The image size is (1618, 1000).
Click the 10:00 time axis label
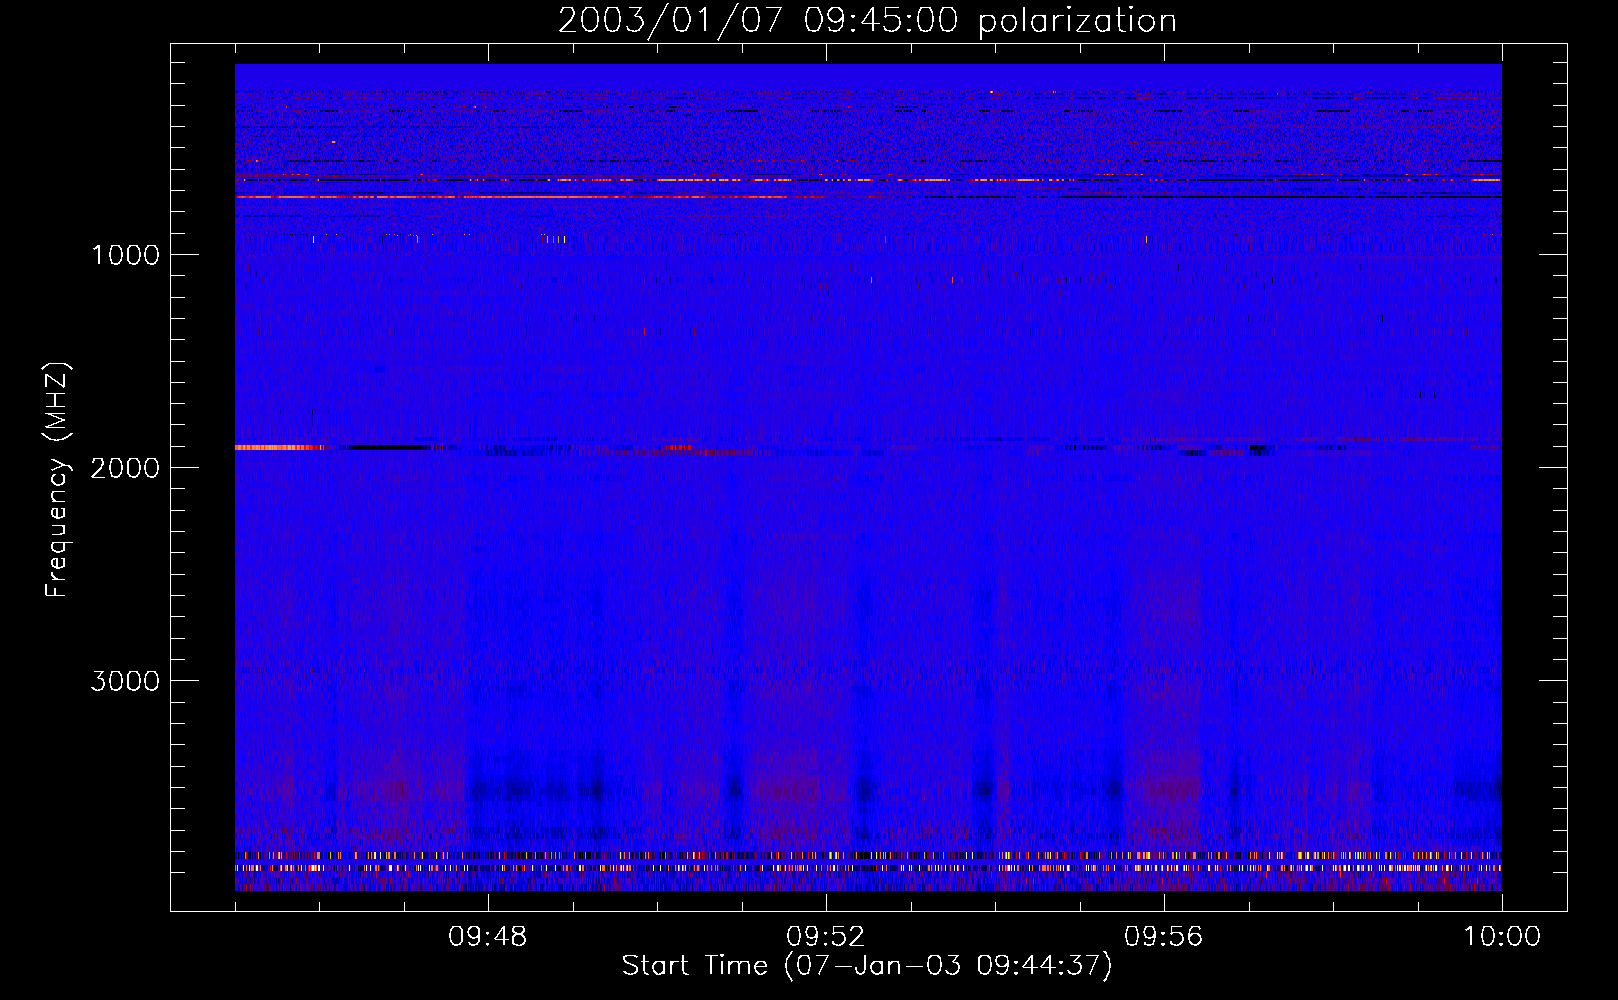pyautogui.click(x=1502, y=937)
